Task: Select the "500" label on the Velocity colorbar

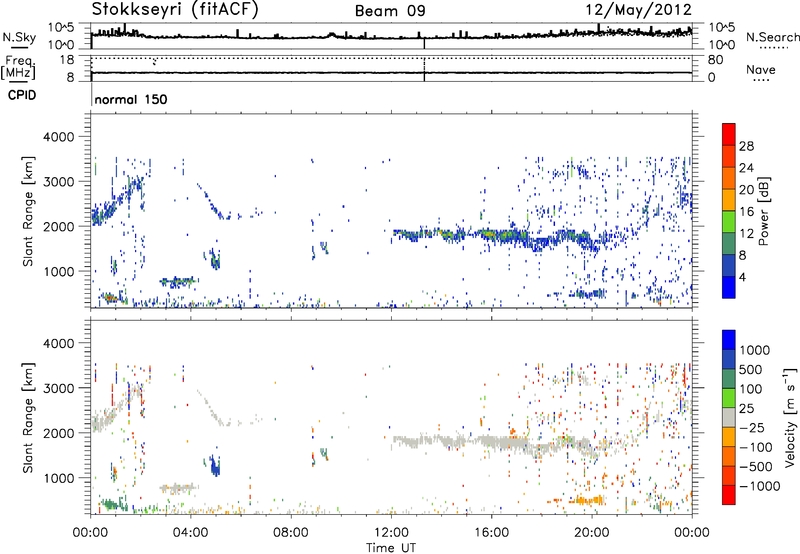Action: click(x=751, y=369)
